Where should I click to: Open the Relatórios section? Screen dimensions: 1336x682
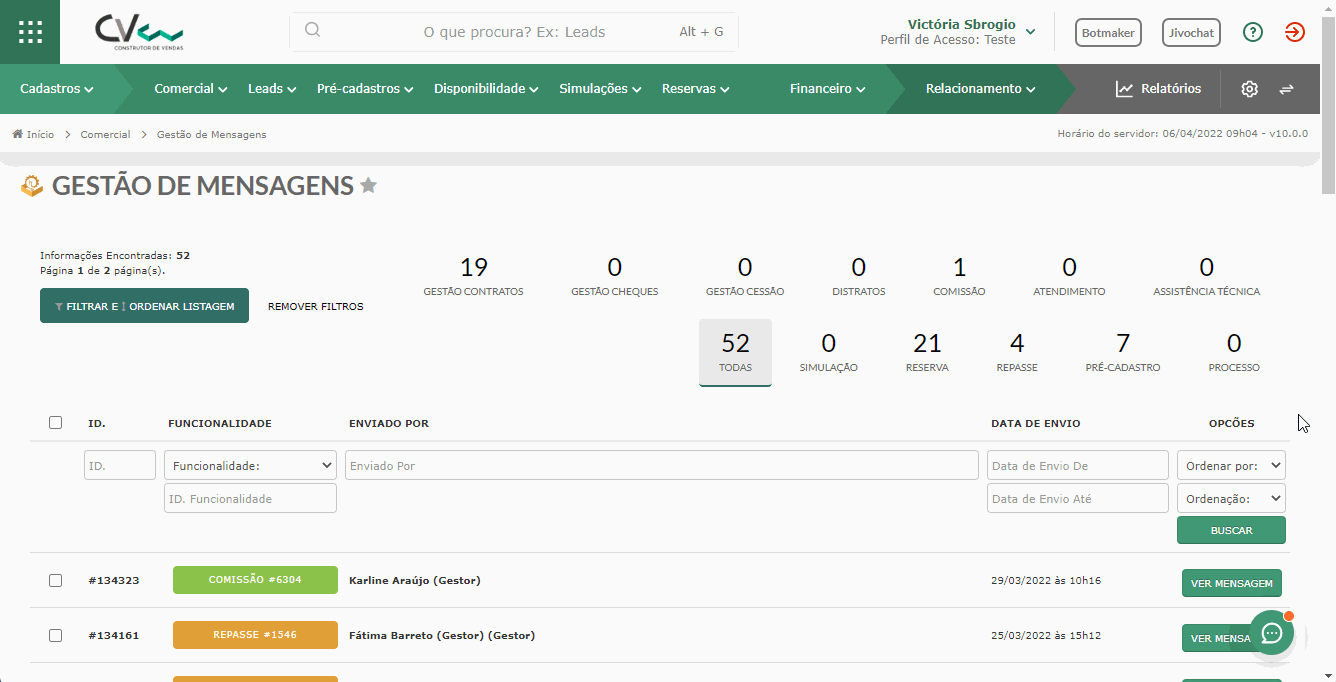[x=1159, y=89]
